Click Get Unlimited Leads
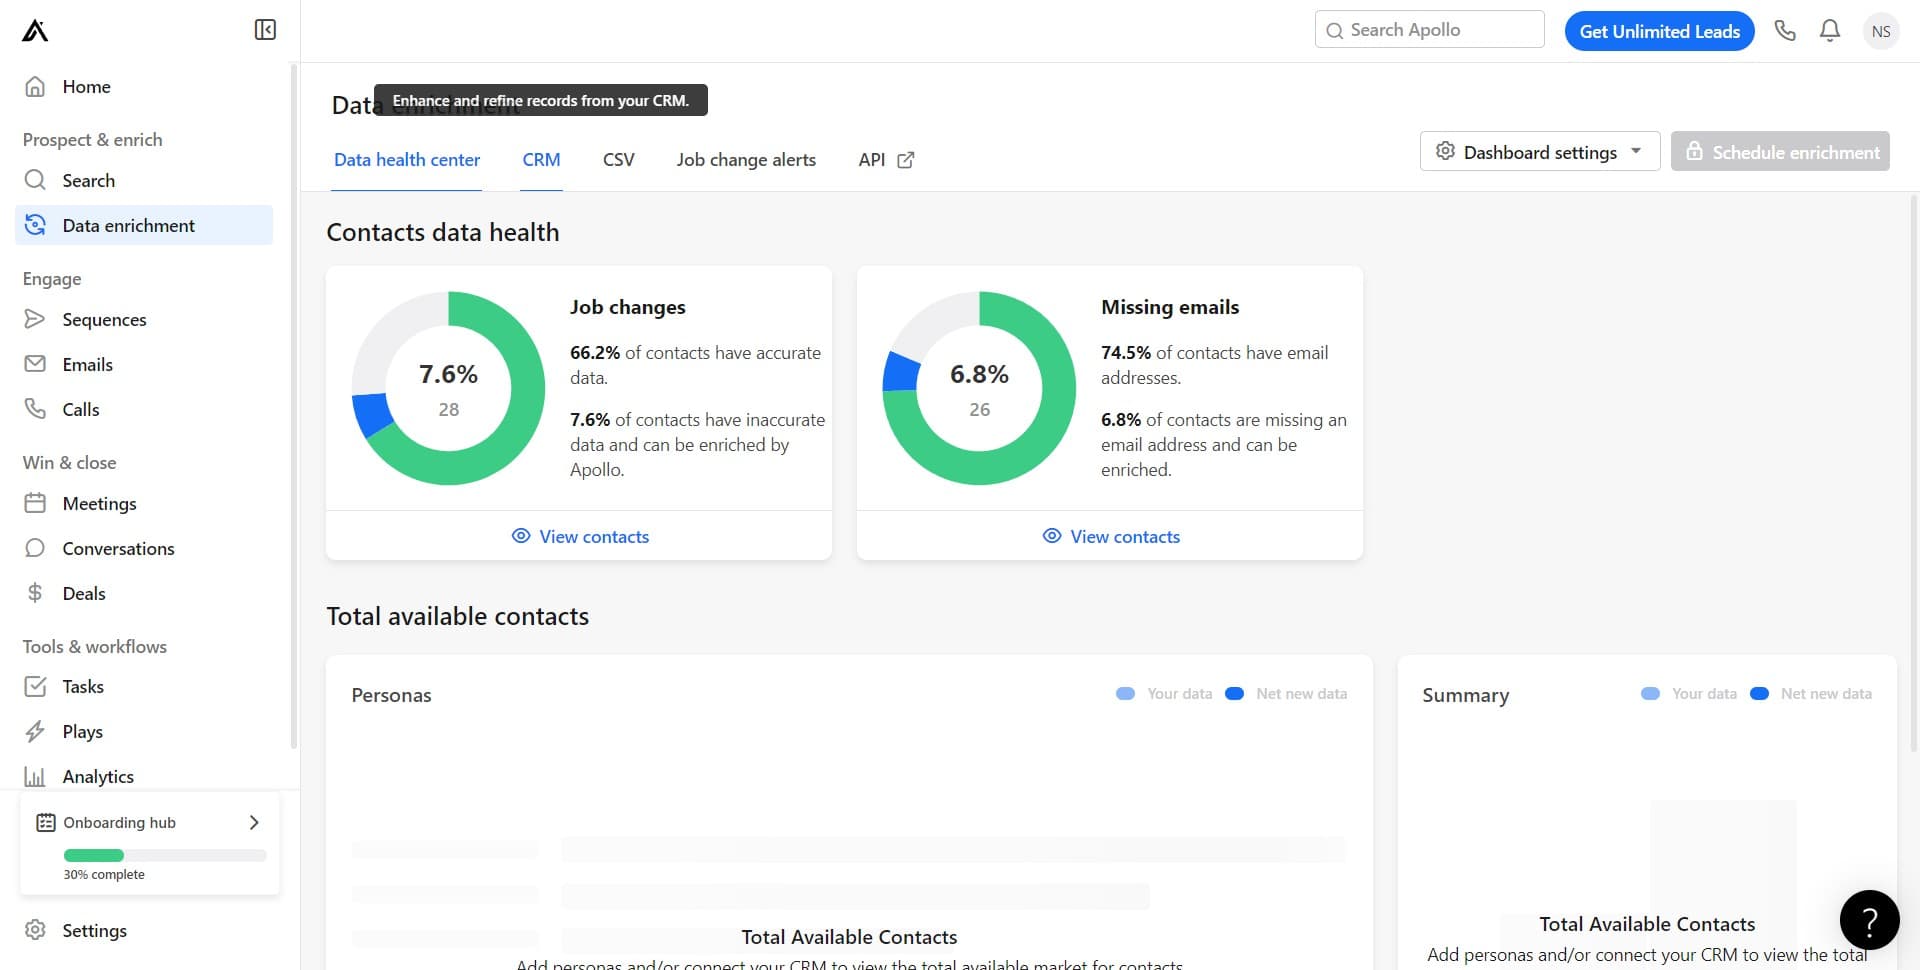Image resolution: width=1920 pixels, height=970 pixels. coord(1659,31)
